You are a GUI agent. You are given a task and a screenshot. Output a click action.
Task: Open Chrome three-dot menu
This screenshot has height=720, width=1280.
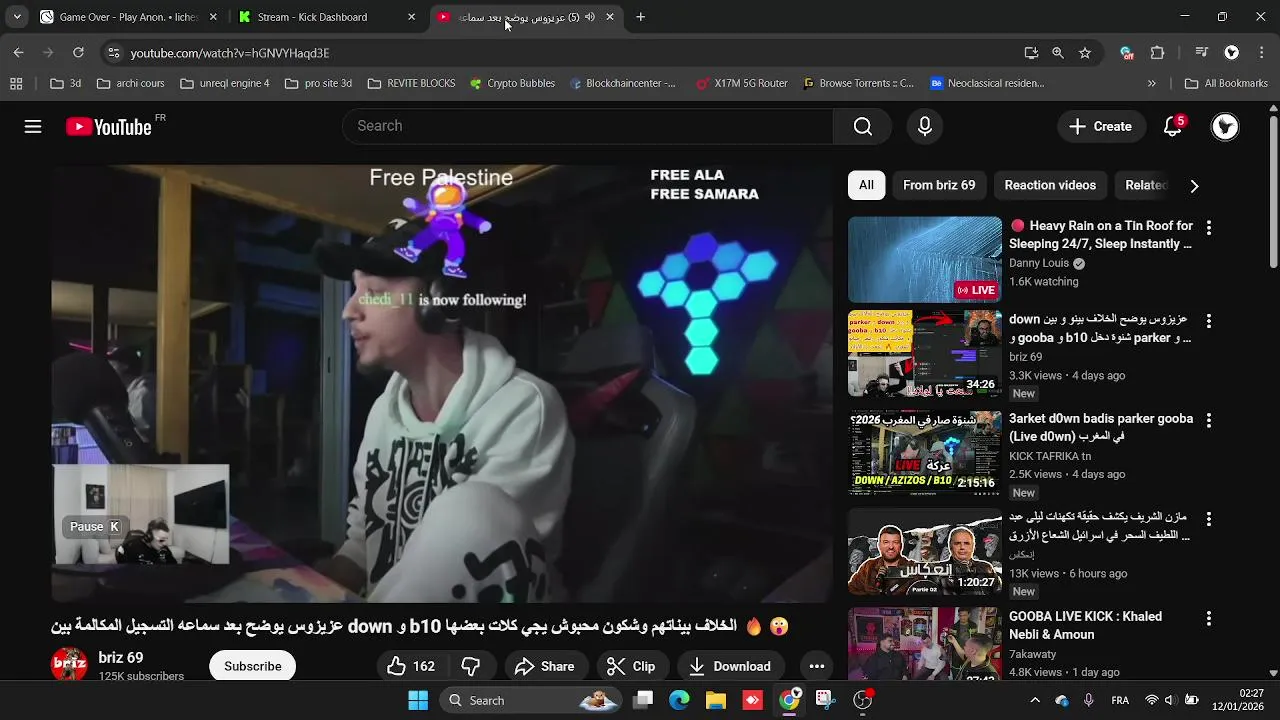coord(1261,53)
